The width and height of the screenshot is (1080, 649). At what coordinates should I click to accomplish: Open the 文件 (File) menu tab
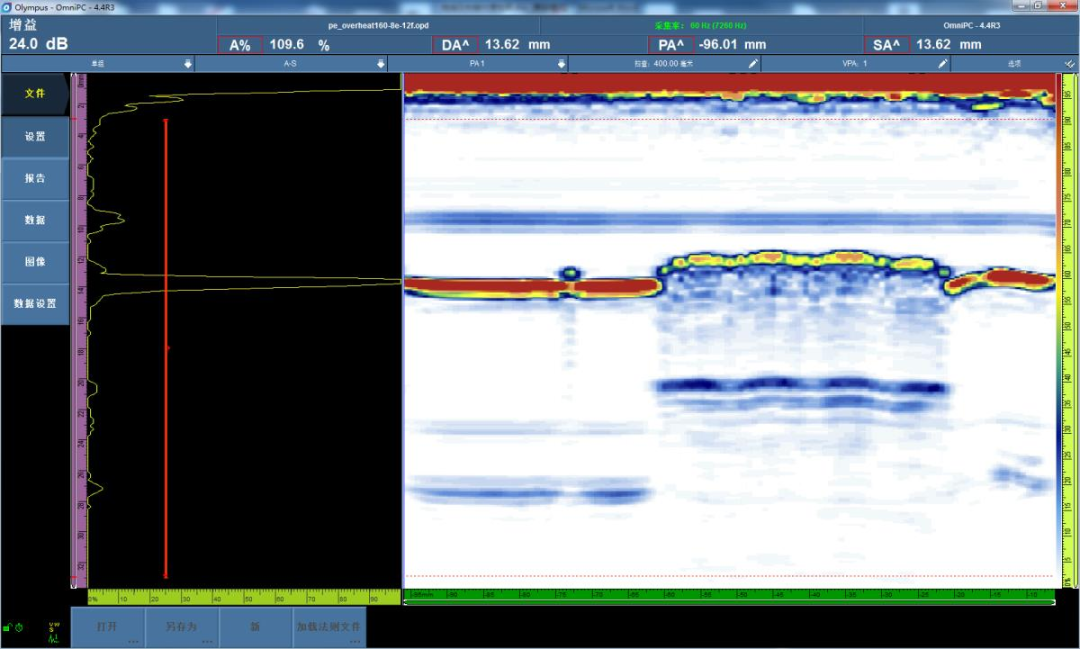click(x=34, y=94)
